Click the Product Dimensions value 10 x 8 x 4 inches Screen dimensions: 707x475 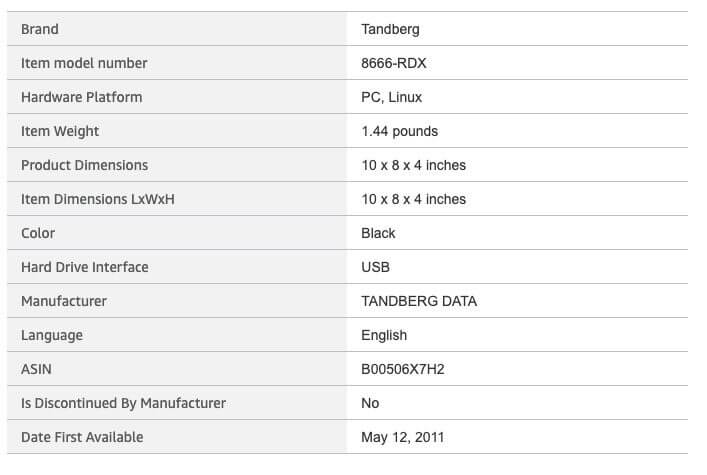[x=413, y=165]
